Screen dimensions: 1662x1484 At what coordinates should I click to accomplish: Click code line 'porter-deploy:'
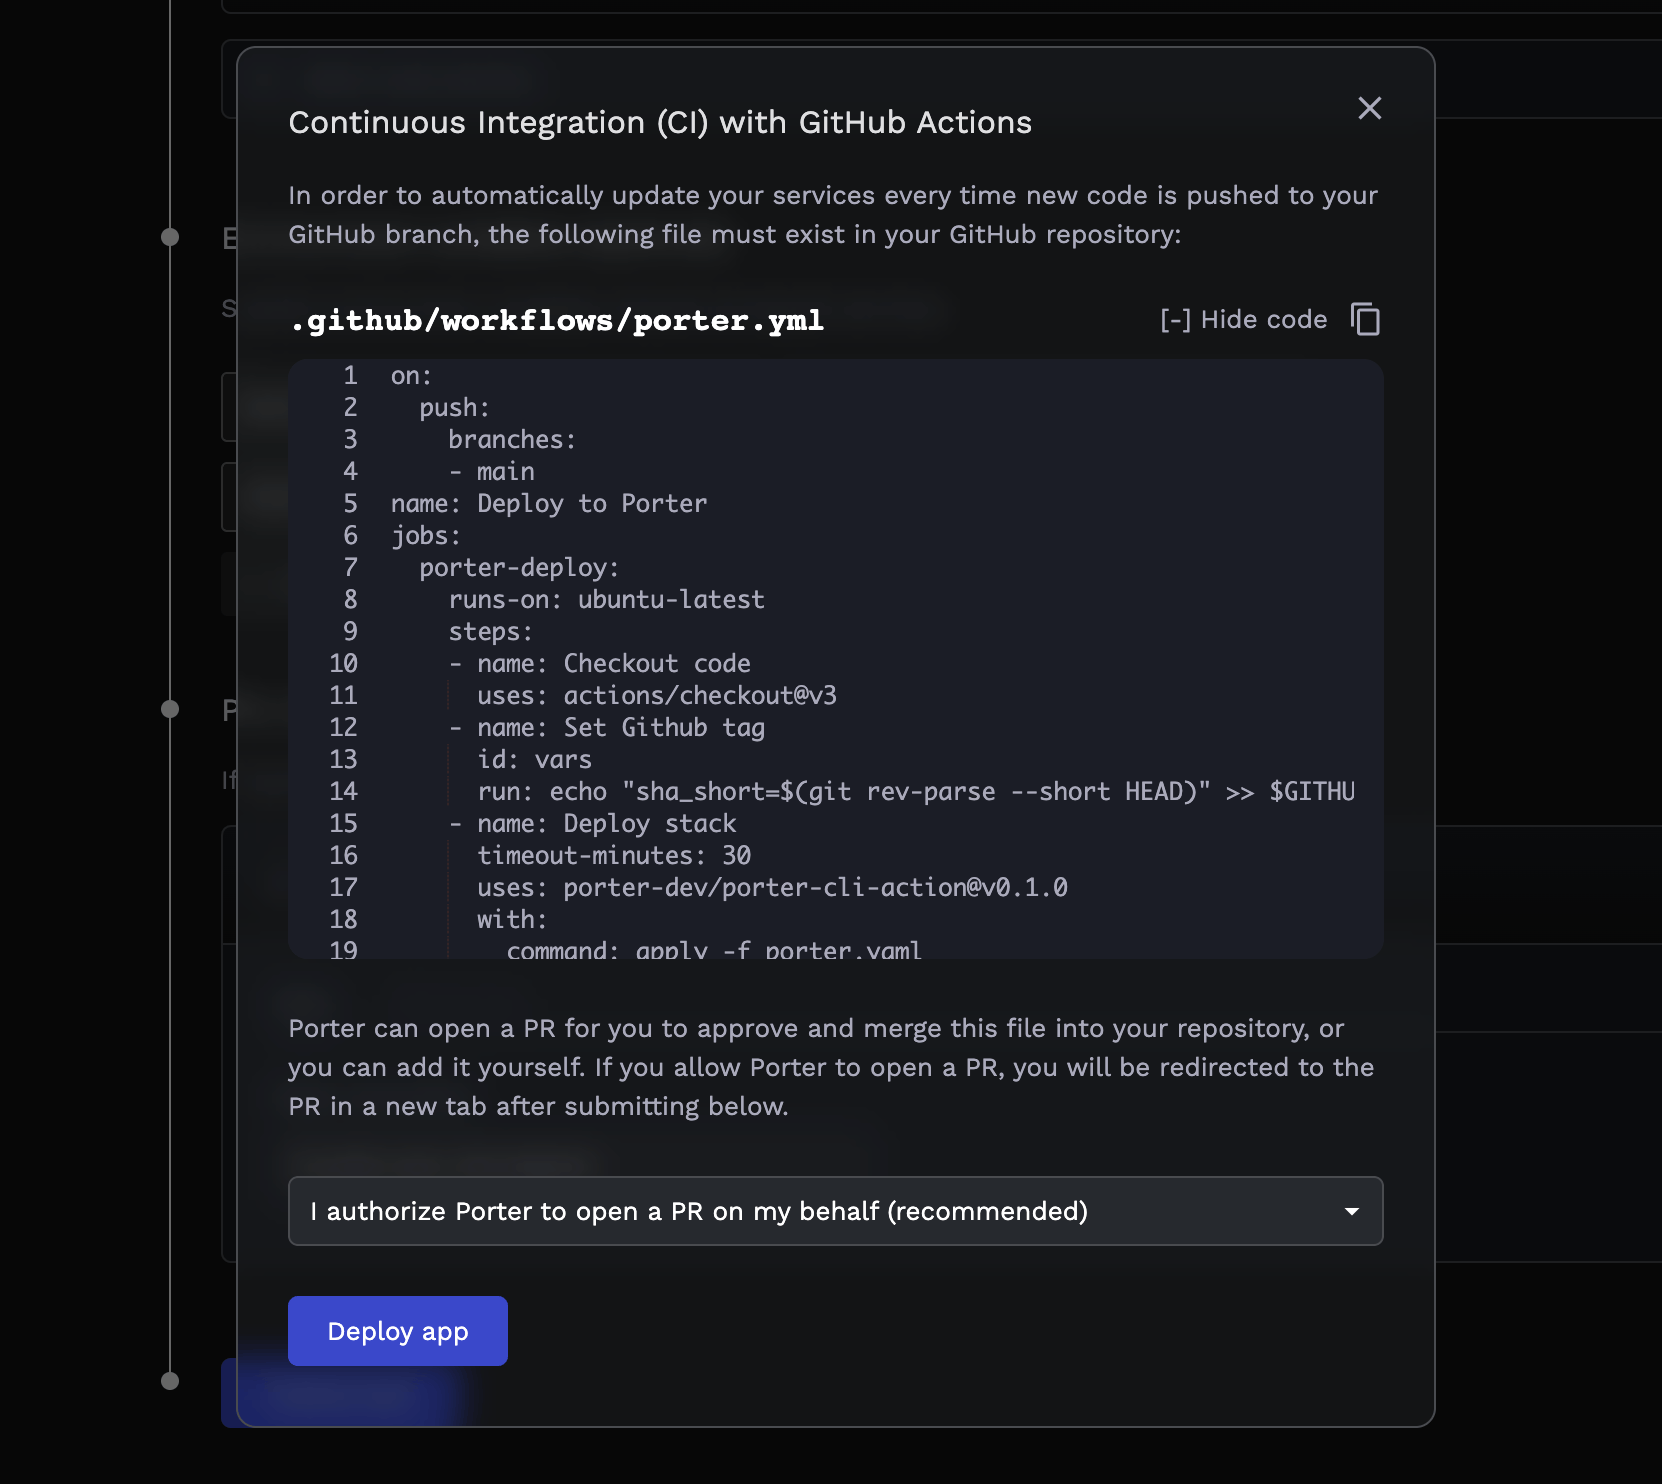[519, 568]
